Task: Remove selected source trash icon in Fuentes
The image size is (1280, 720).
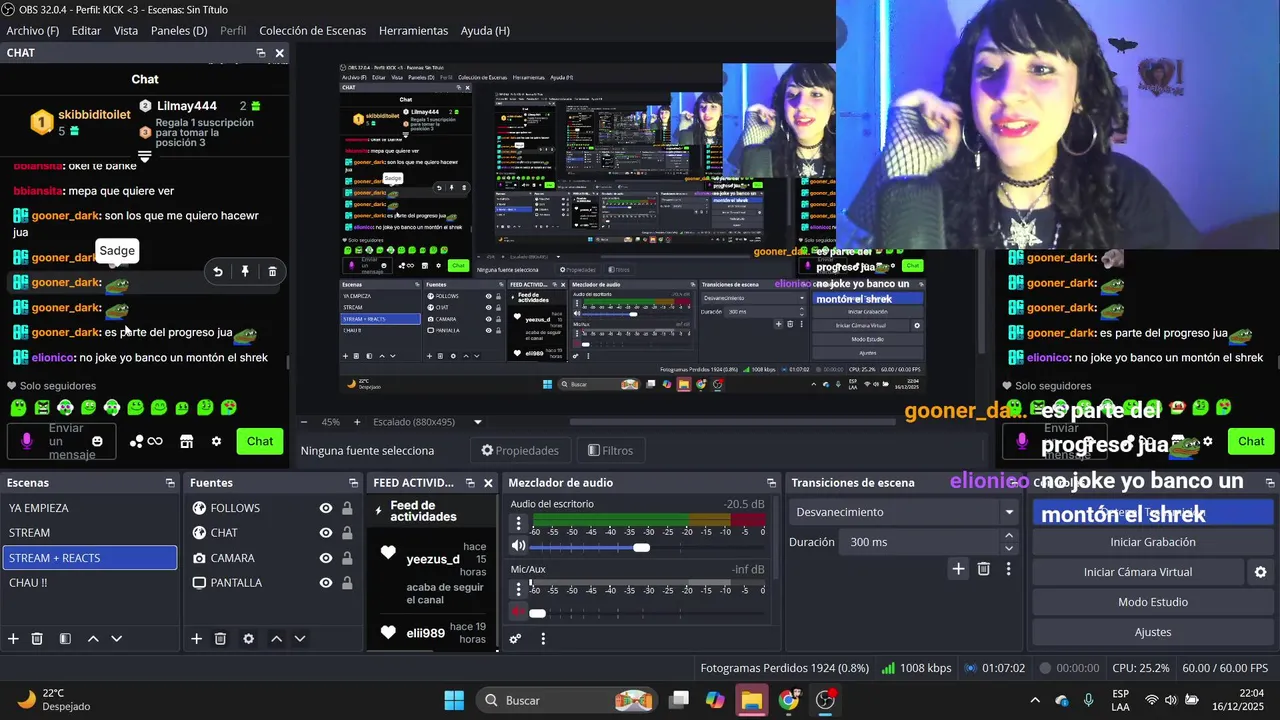Action: click(x=221, y=639)
